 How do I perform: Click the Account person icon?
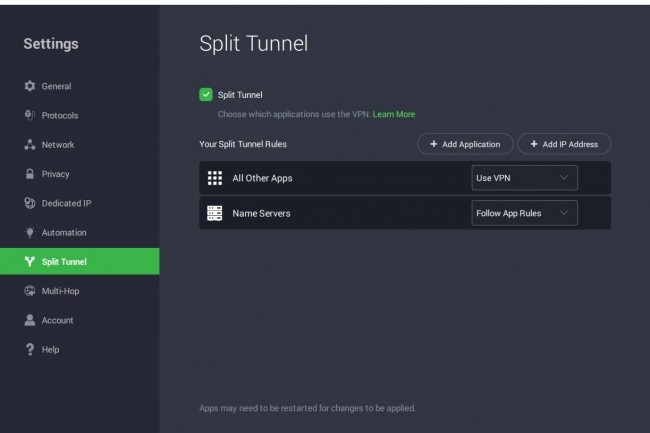tap(30, 320)
